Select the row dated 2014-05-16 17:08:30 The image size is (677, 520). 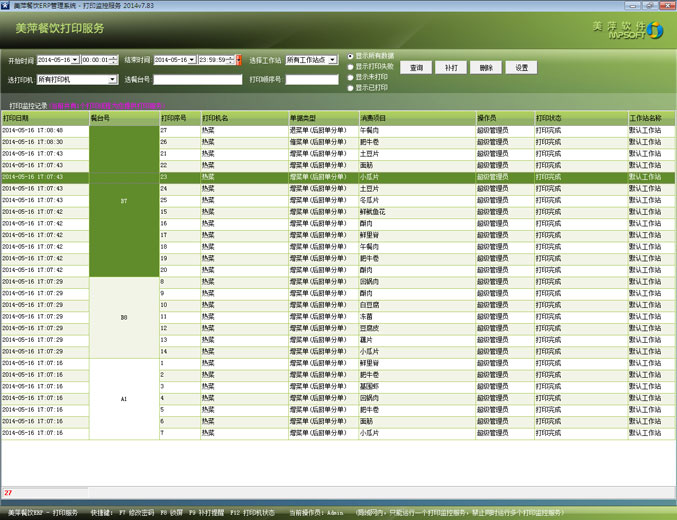338,142
